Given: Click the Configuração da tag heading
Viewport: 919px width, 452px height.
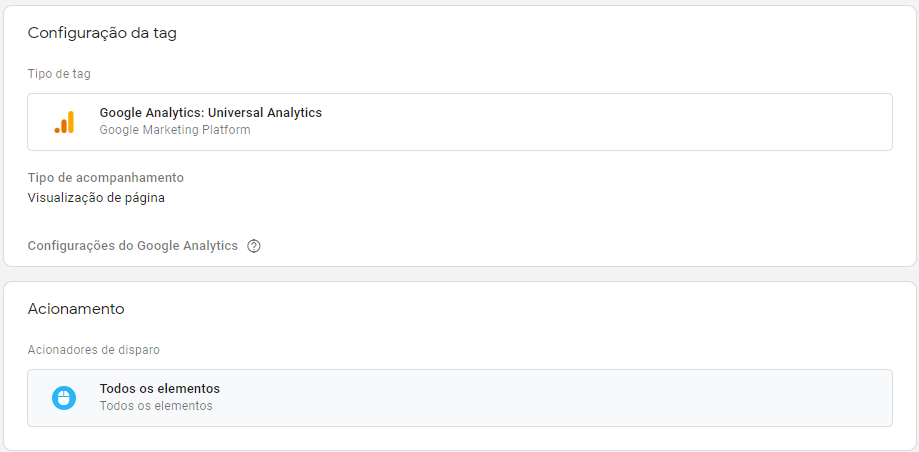Looking at the screenshot, I should pos(102,33).
